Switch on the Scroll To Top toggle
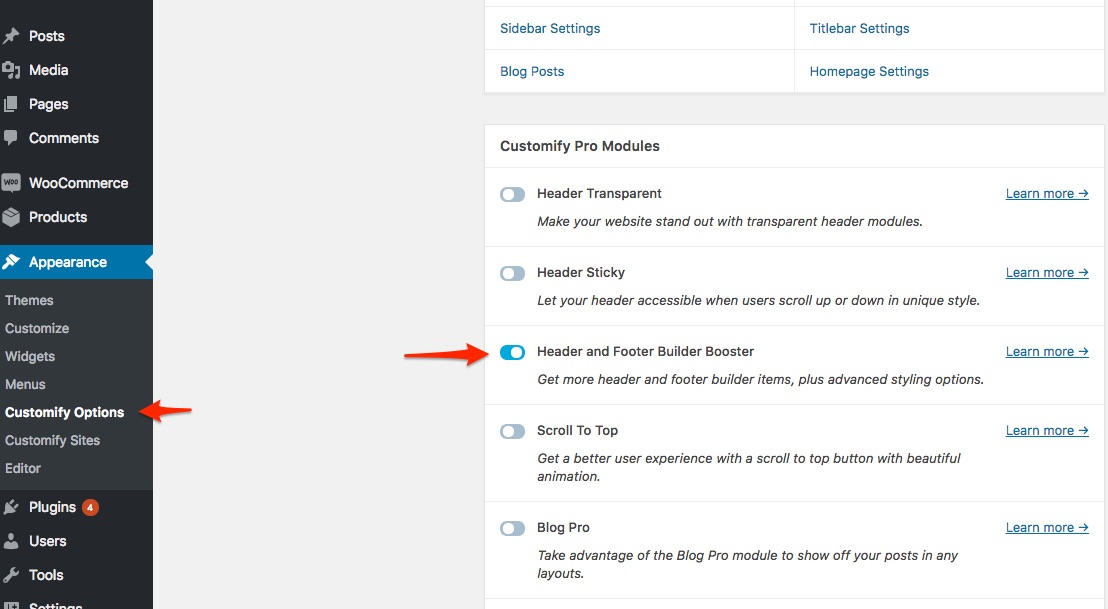 [512, 431]
